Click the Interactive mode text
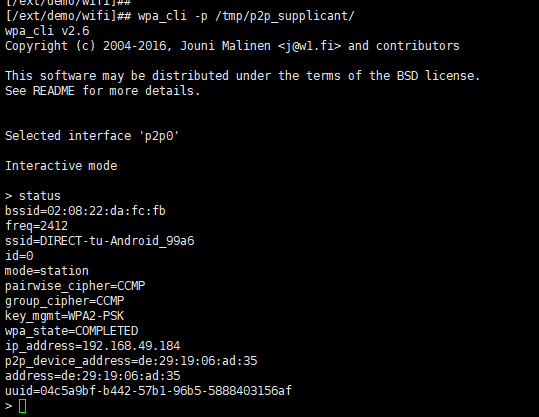This screenshot has height=417, width=539. pyautogui.click(x=61, y=166)
